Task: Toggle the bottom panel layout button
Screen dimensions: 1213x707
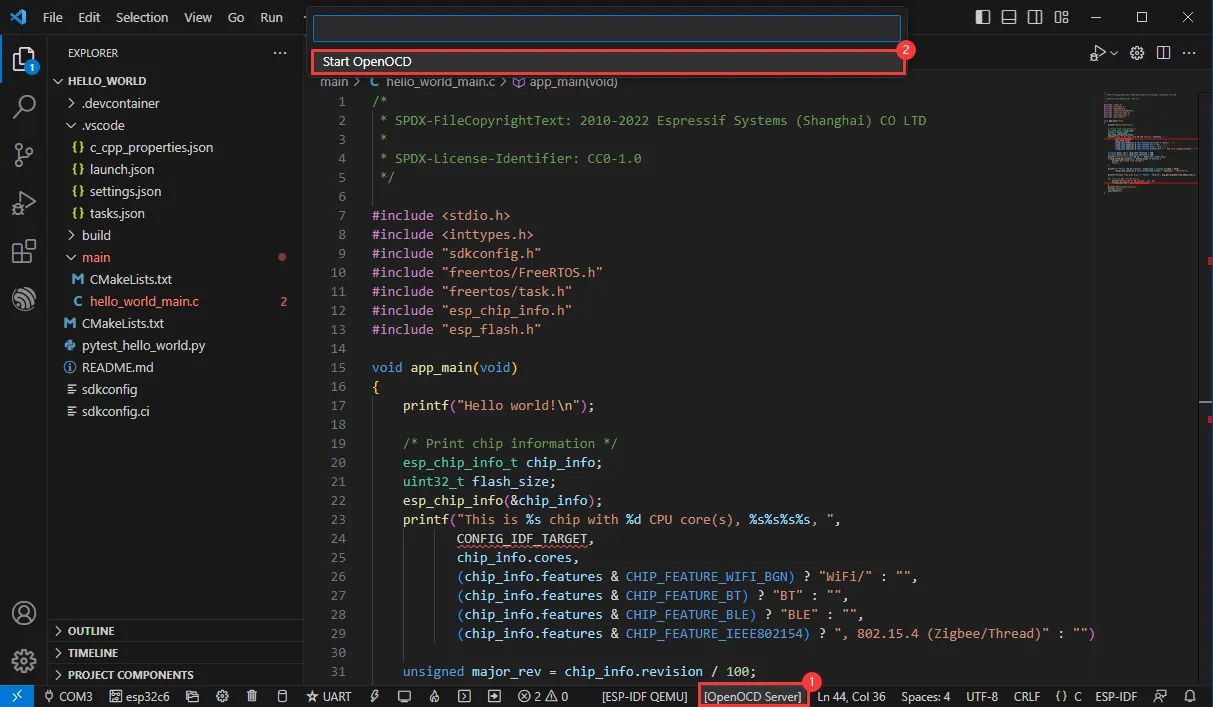Action: pos(1009,17)
